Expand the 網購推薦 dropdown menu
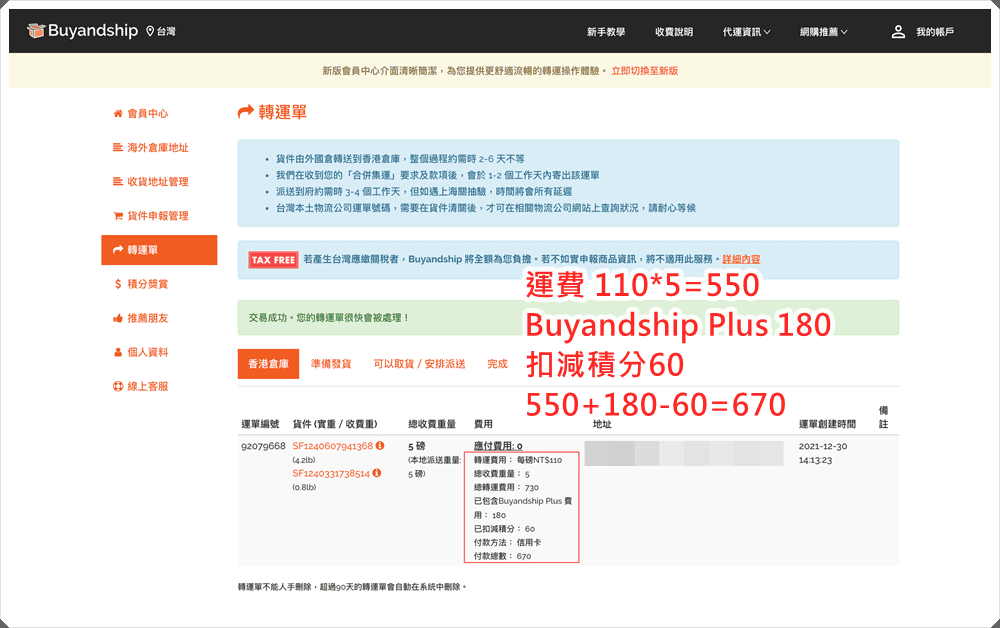Screen dimensions: 1000x628 (x=824, y=32)
